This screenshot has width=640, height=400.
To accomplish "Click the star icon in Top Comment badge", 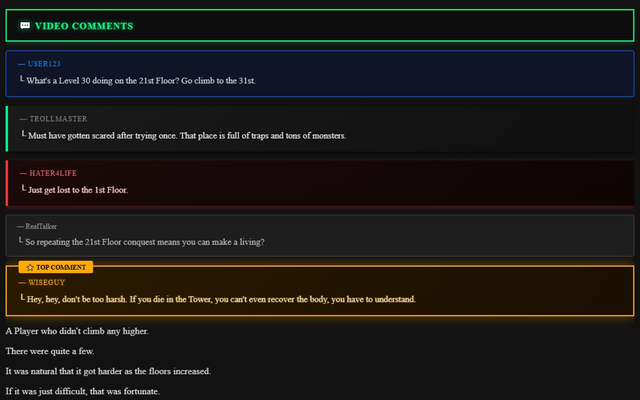I will [x=30, y=268].
